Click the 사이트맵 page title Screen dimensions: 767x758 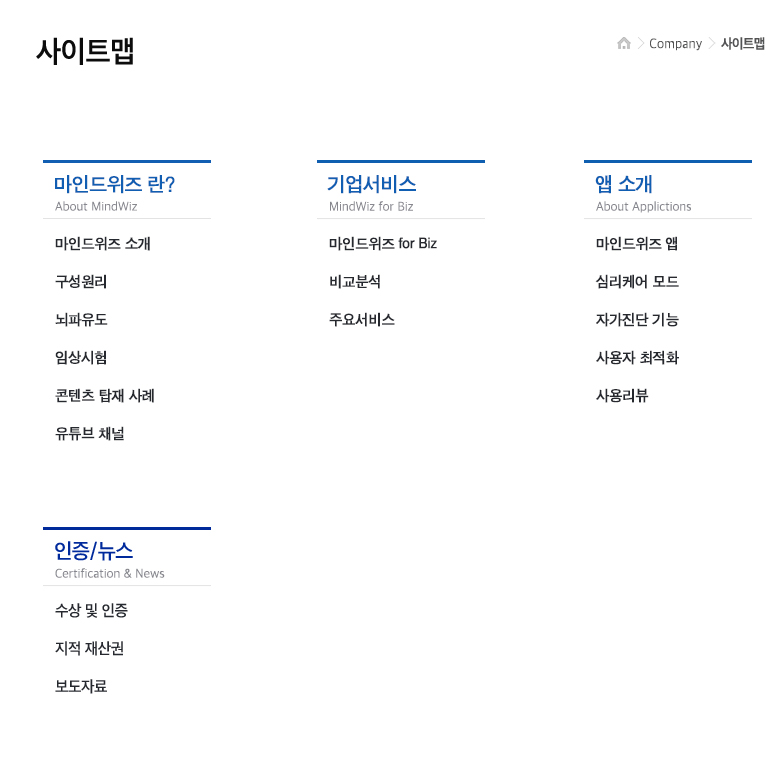(85, 51)
